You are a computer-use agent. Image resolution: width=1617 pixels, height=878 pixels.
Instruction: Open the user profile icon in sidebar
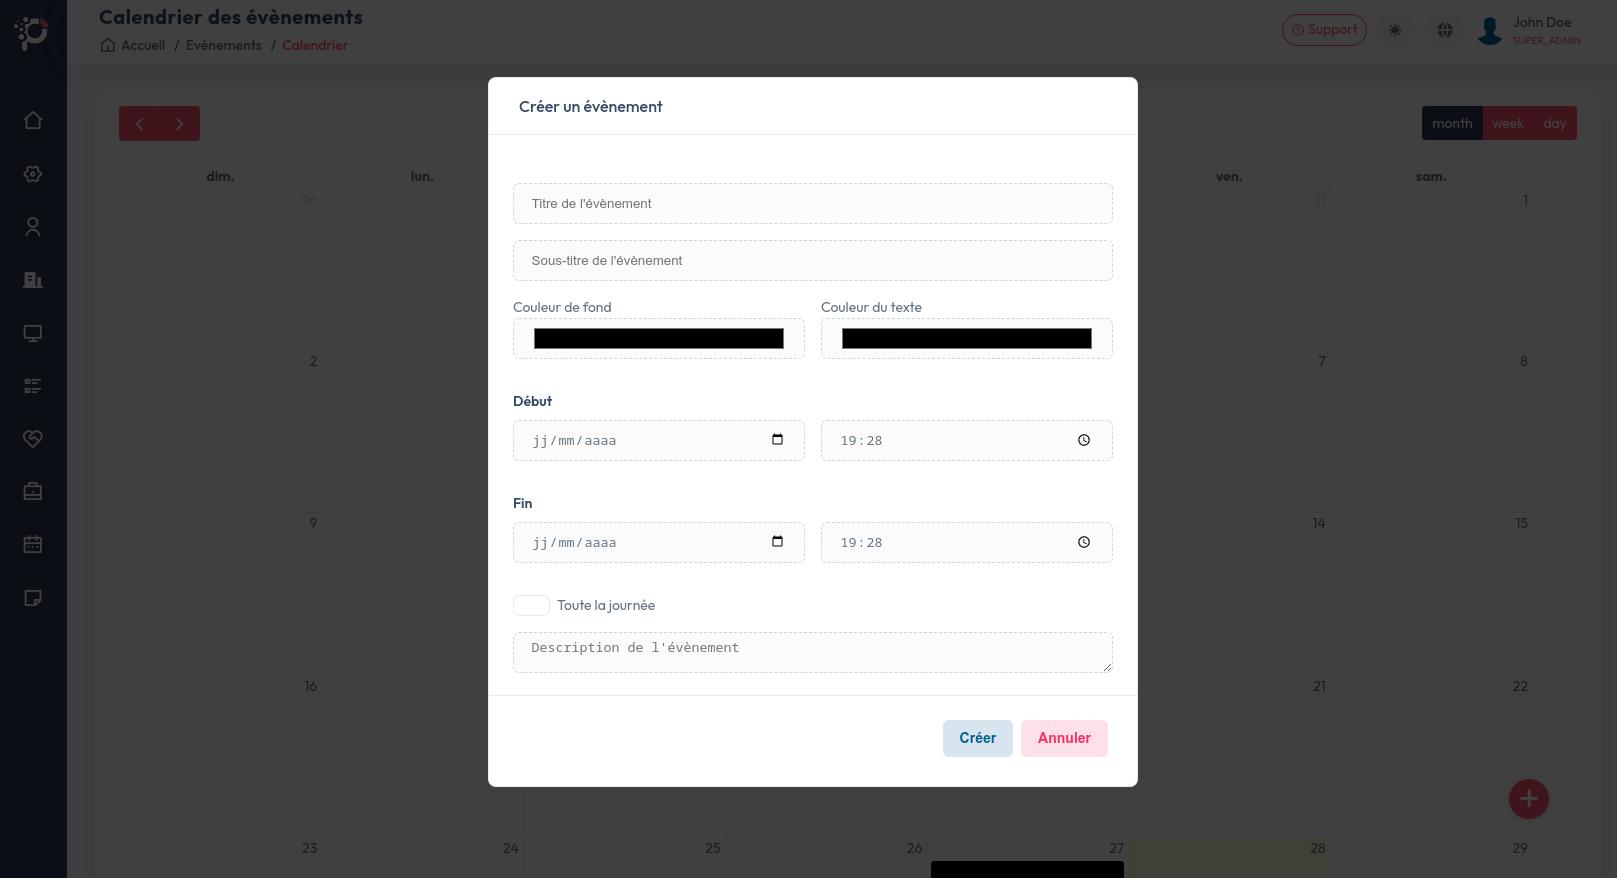pyautogui.click(x=33, y=227)
